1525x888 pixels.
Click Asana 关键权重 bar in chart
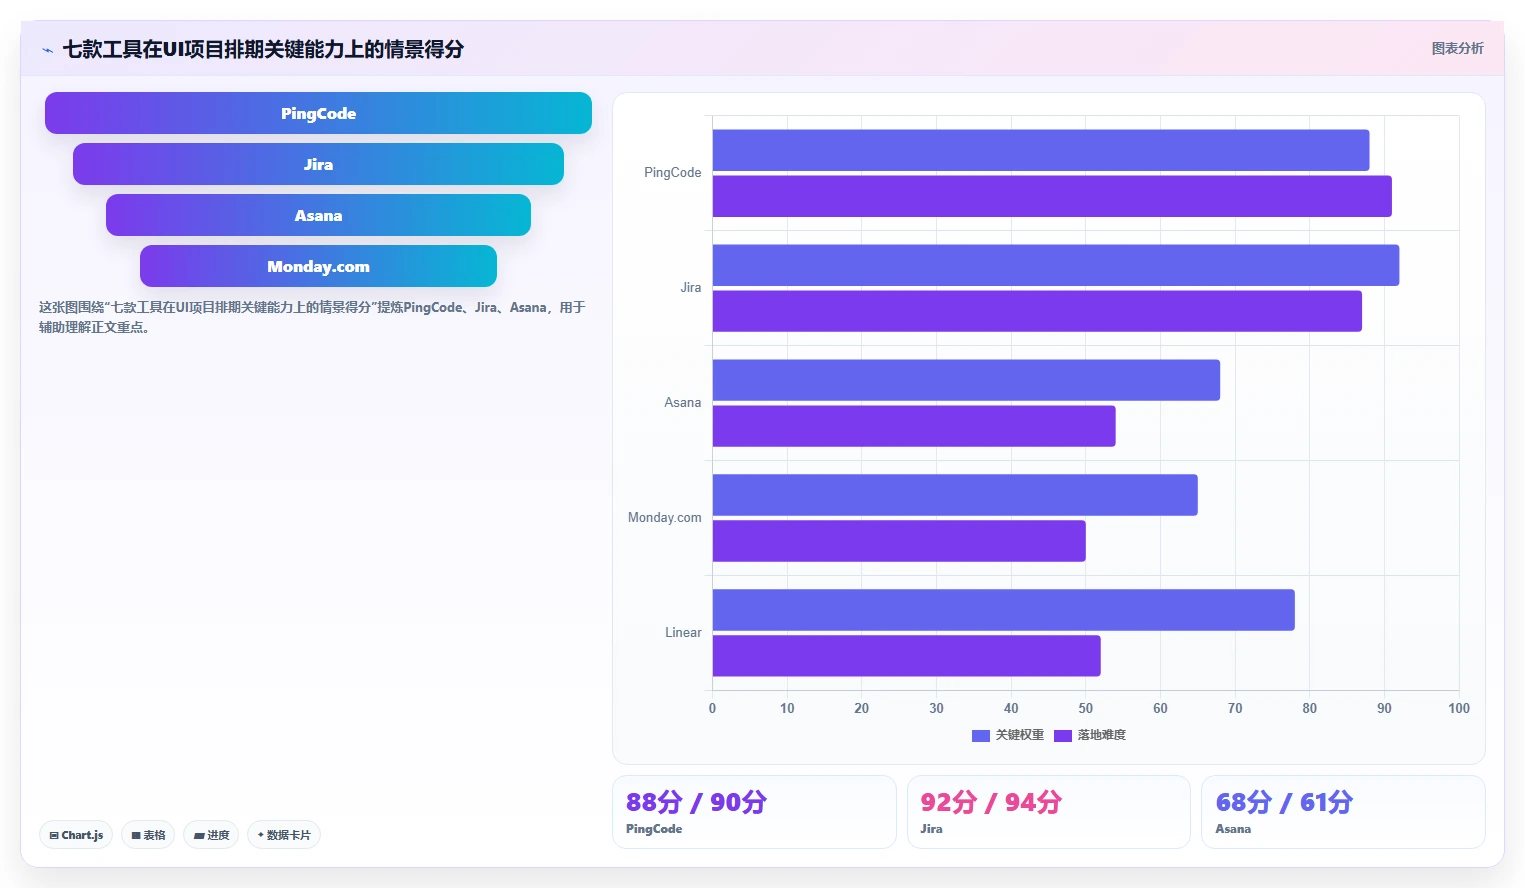966,380
